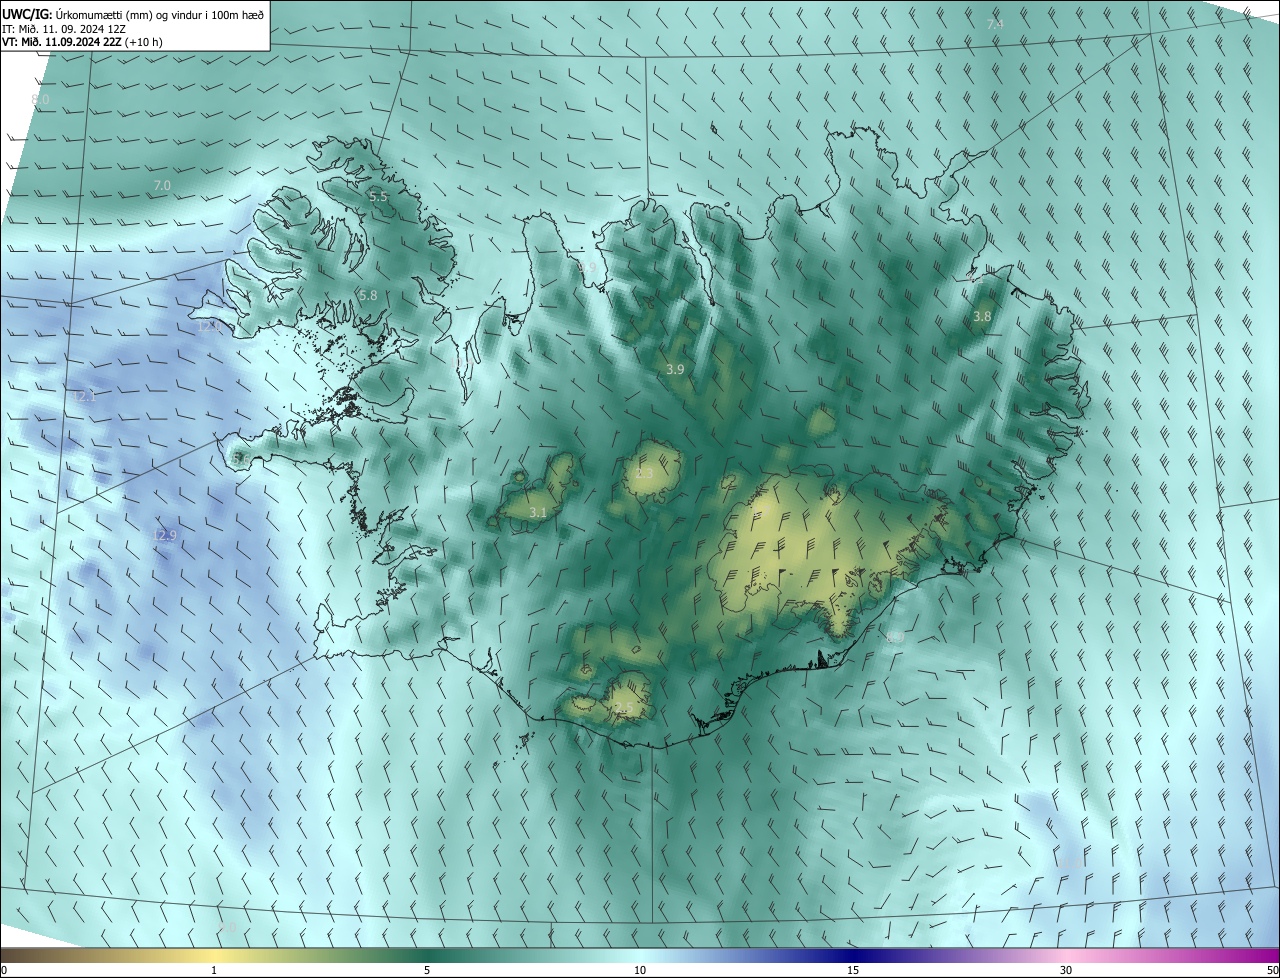
Task: Click the 3.1 value on the glacier
Action: pos(538,513)
